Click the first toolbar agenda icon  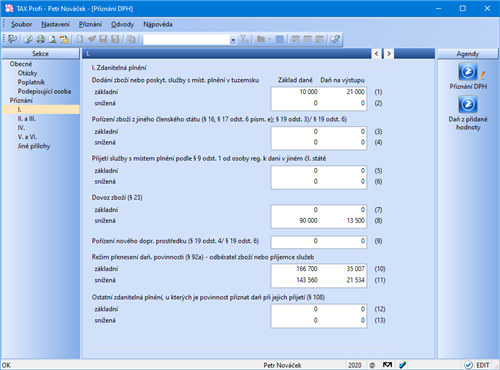[x=12, y=39]
